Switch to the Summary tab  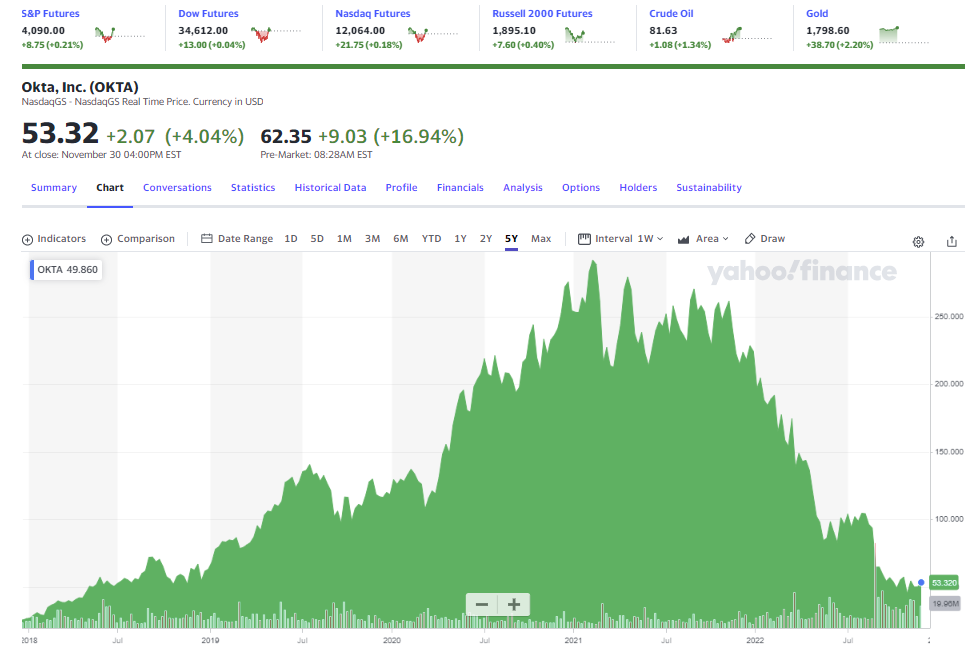[x=54, y=188]
